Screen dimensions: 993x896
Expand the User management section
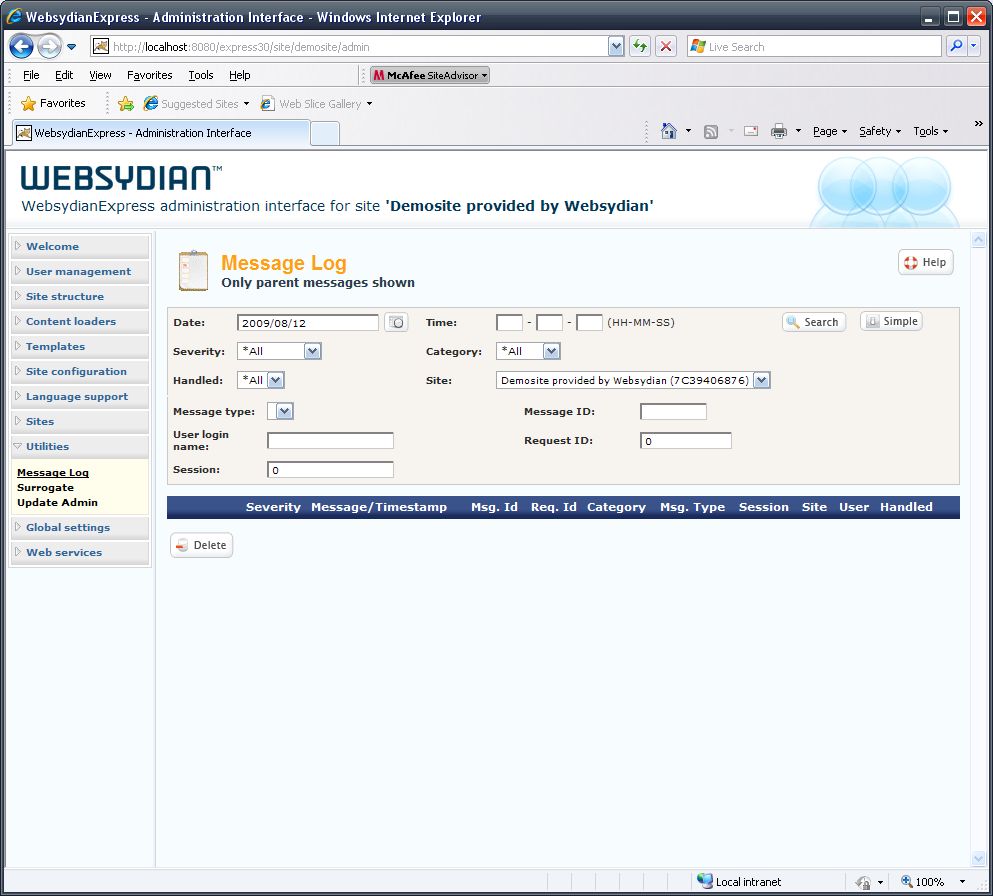click(x=80, y=272)
